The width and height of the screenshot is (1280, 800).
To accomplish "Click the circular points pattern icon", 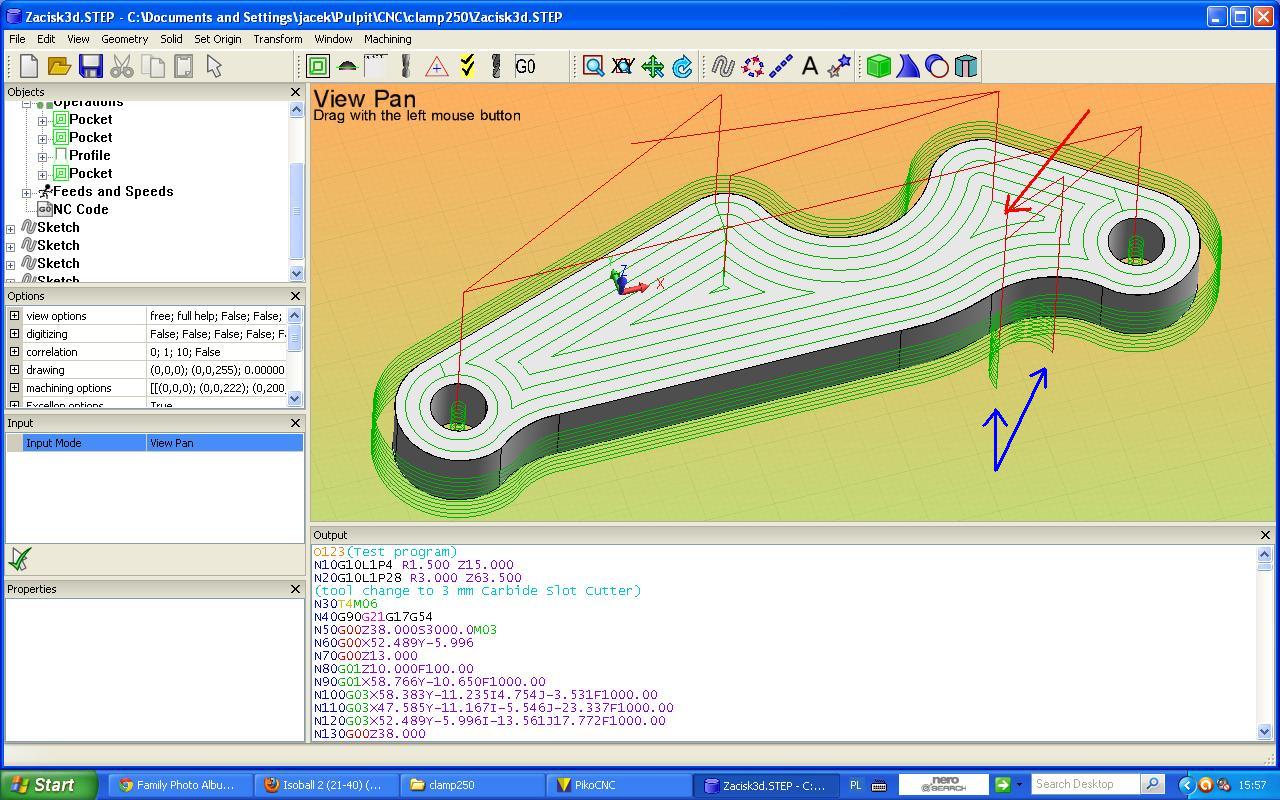I will tap(753, 66).
